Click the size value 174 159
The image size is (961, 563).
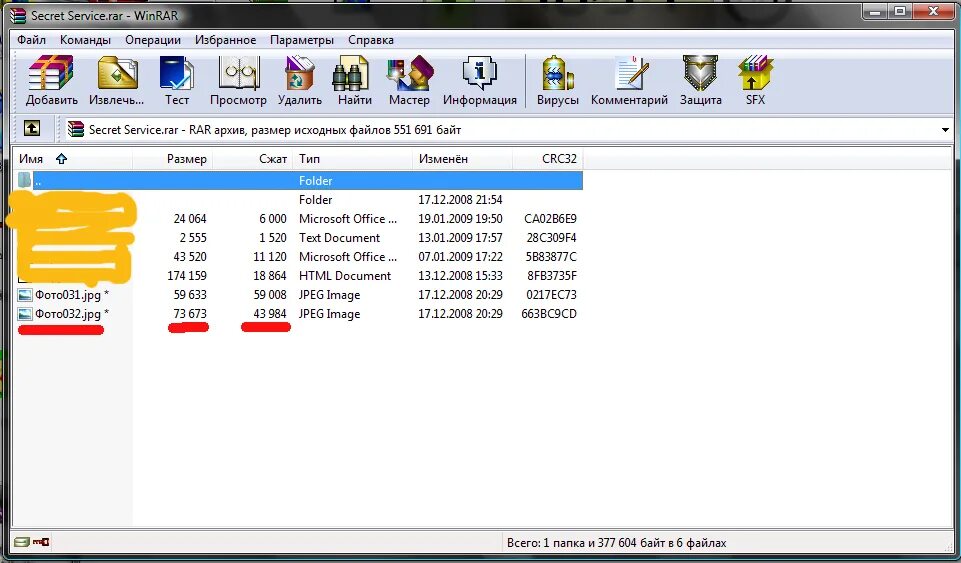coord(187,276)
